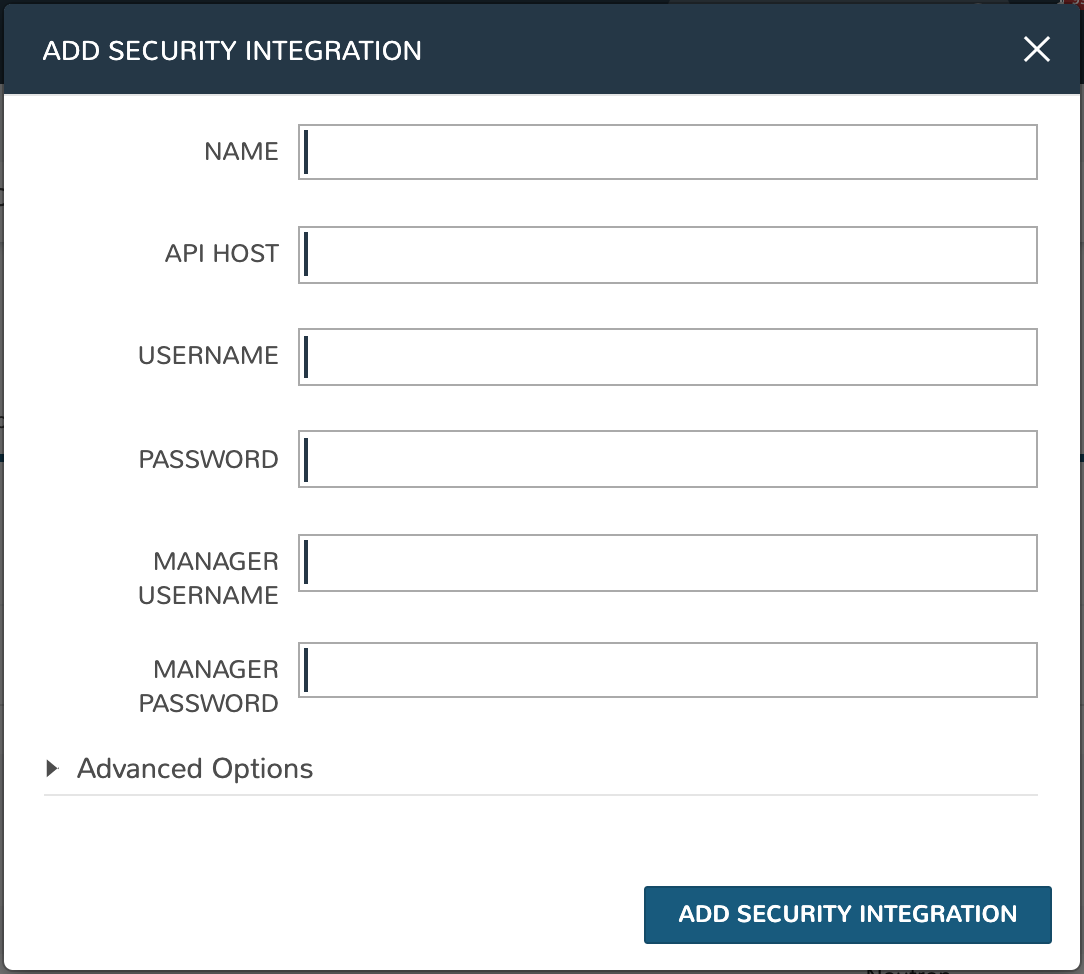
Task: Click the MANAGER USERNAME label
Action: (208, 578)
